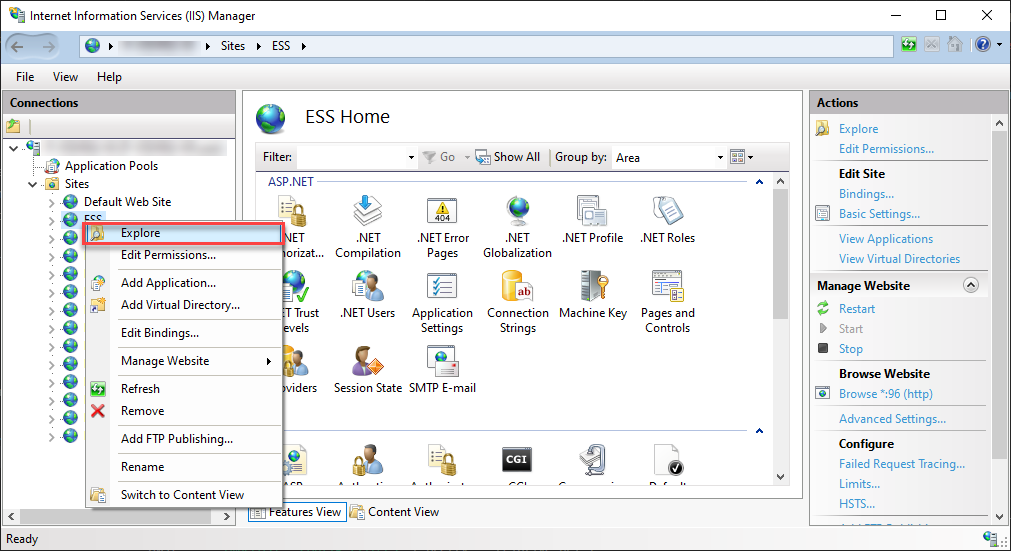The width and height of the screenshot is (1011, 551).
Task: Click the Browse website globe icon in Actions
Action: pos(822,393)
